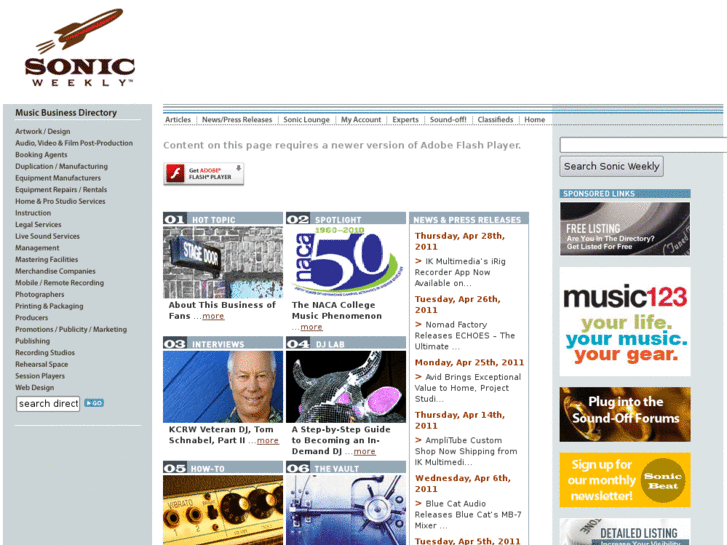The image size is (727, 545).
Task: Open Duplication / Manufacturing category
Action: pos(61,166)
